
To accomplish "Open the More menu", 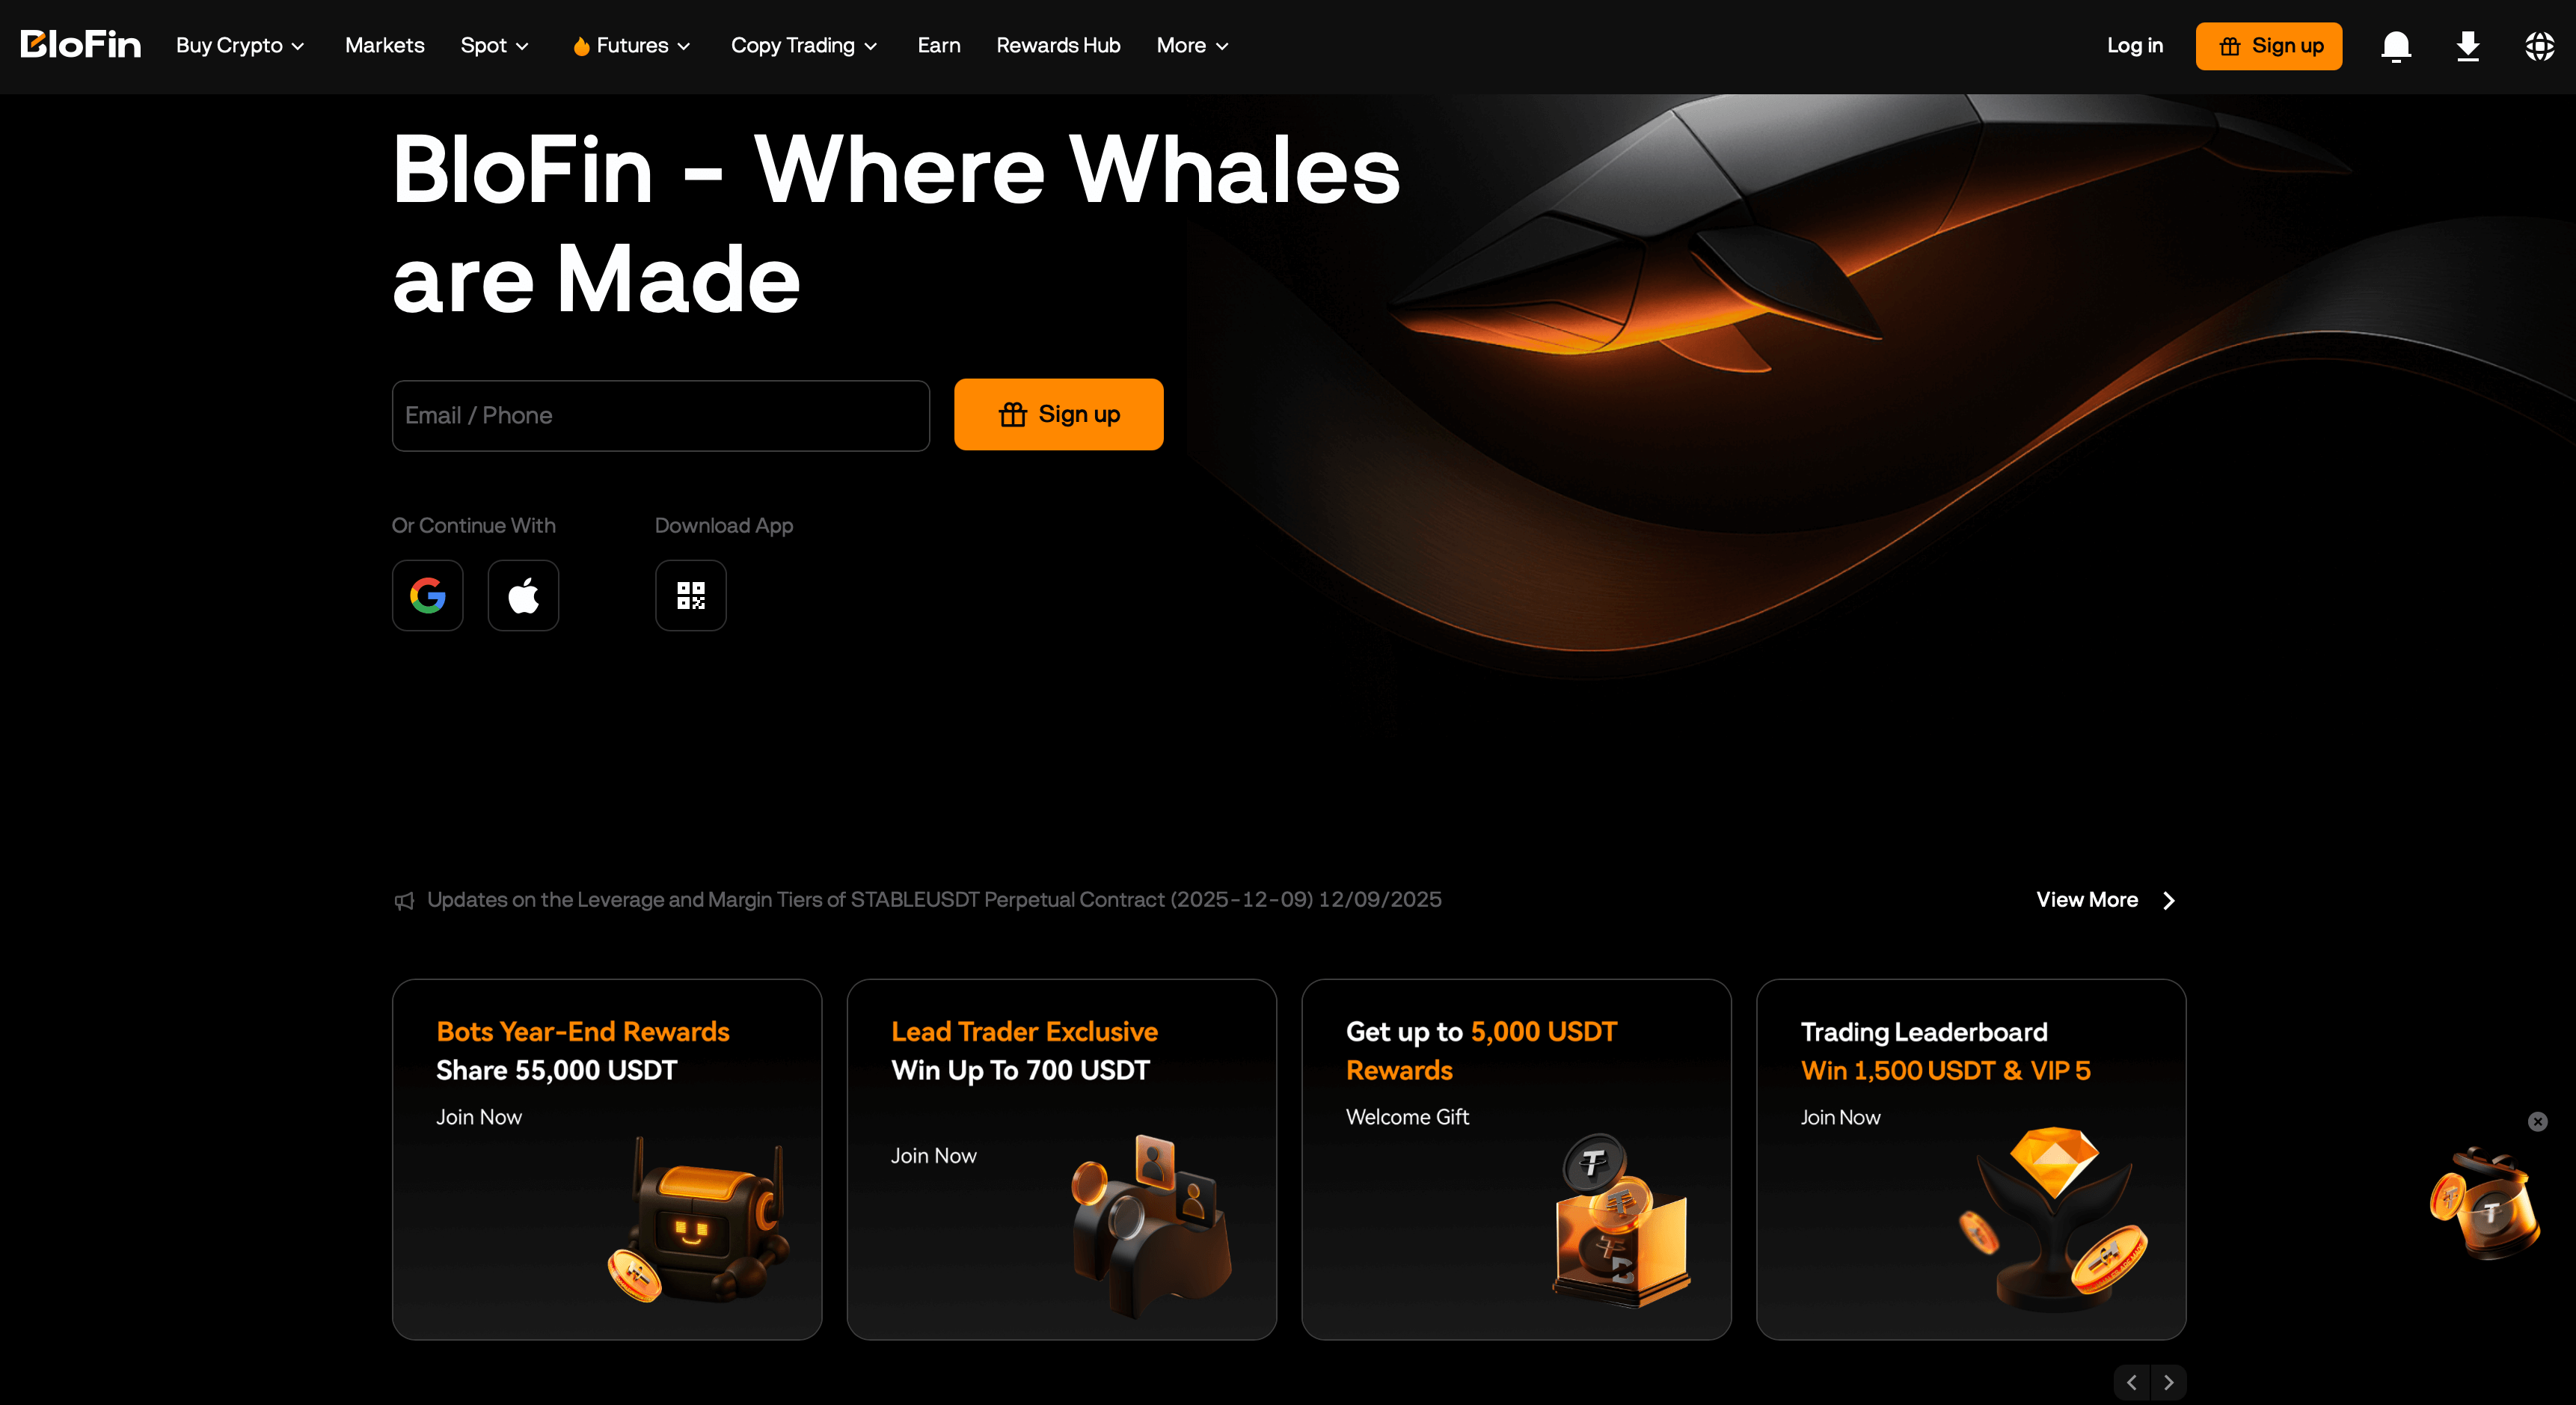I will [x=1192, y=46].
